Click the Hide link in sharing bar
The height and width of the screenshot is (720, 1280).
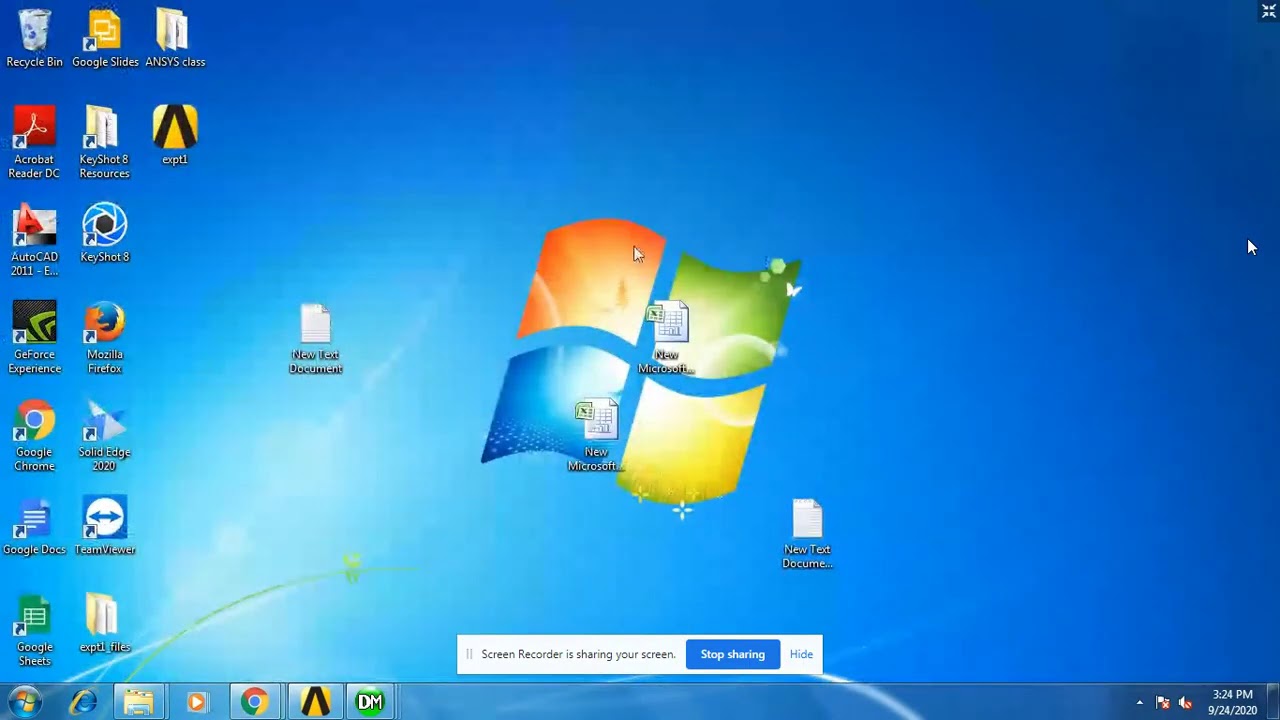point(801,654)
